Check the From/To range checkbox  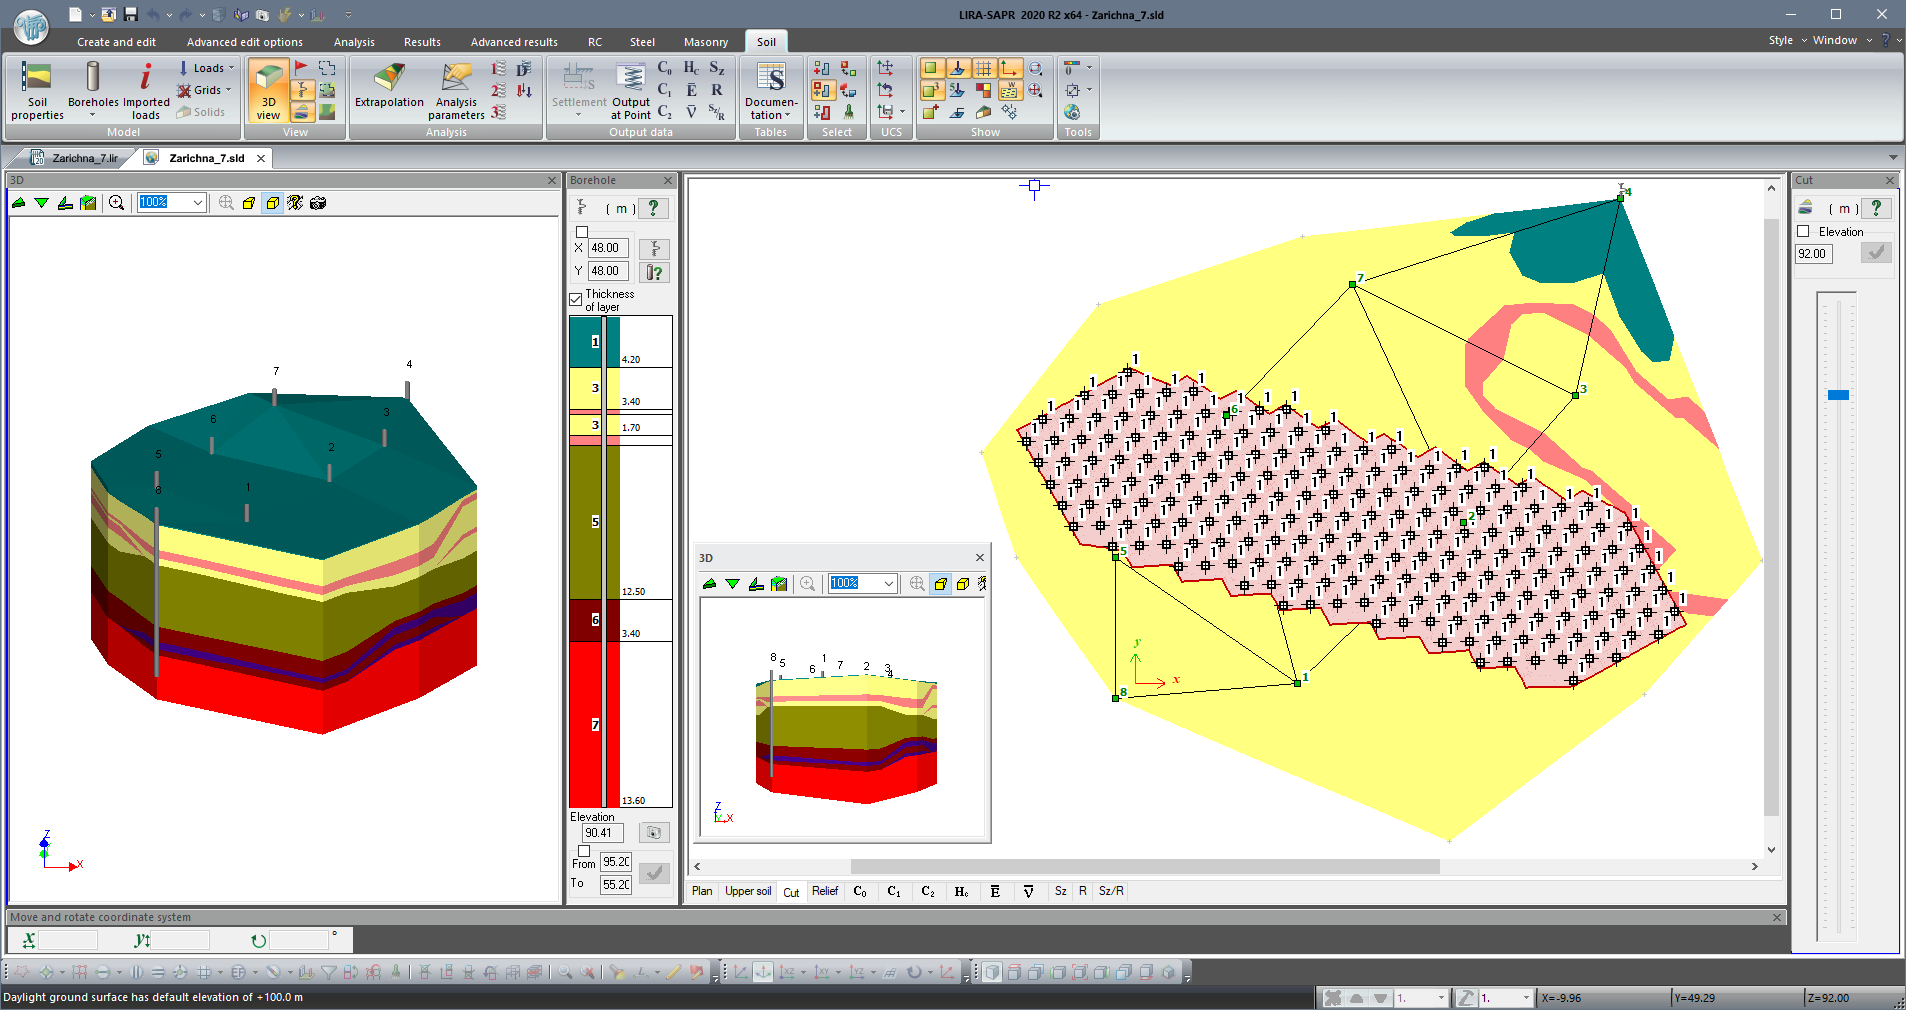(583, 851)
